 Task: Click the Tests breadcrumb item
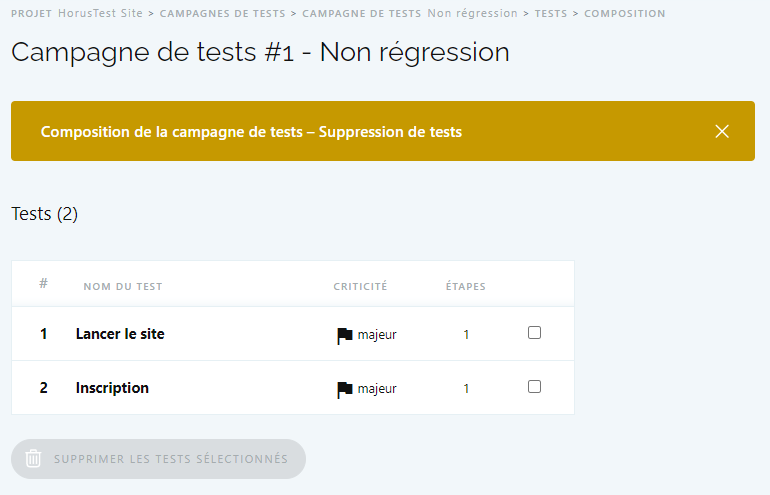tap(551, 14)
